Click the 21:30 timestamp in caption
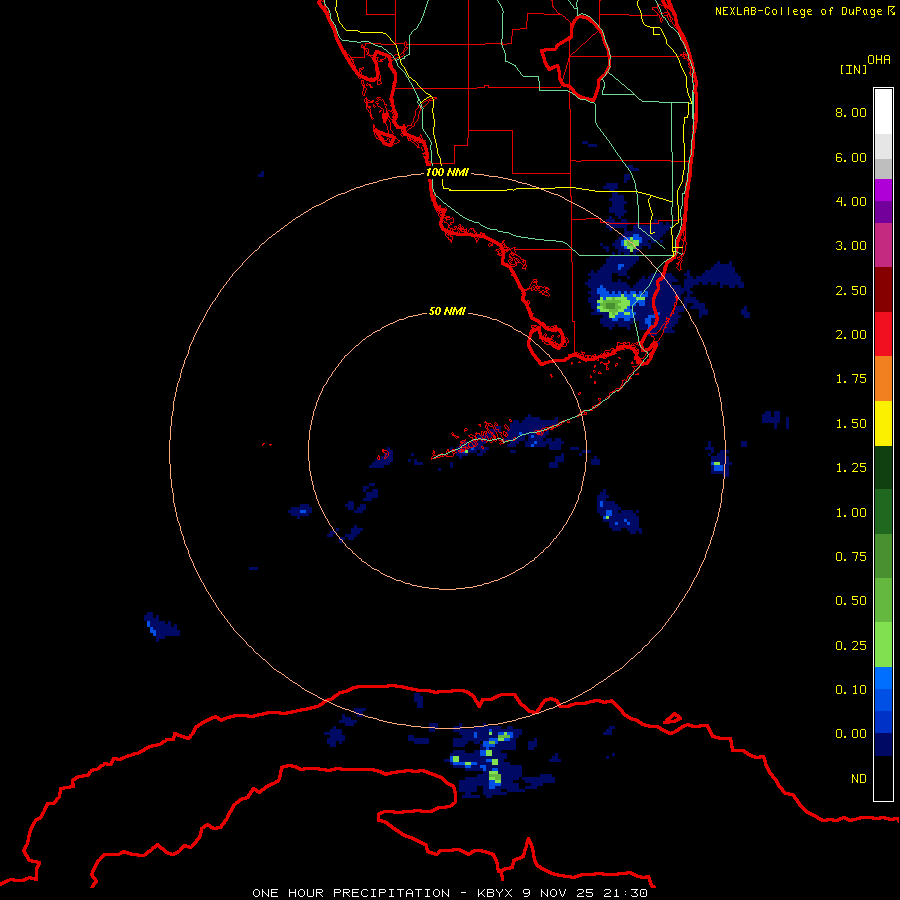Screen dimensions: 900x900 click(x=626, y=893)
